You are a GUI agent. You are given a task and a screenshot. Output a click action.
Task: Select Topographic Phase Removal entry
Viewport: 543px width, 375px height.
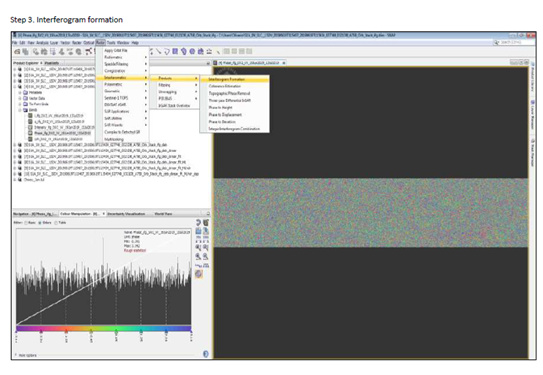[x=234, y=93]
